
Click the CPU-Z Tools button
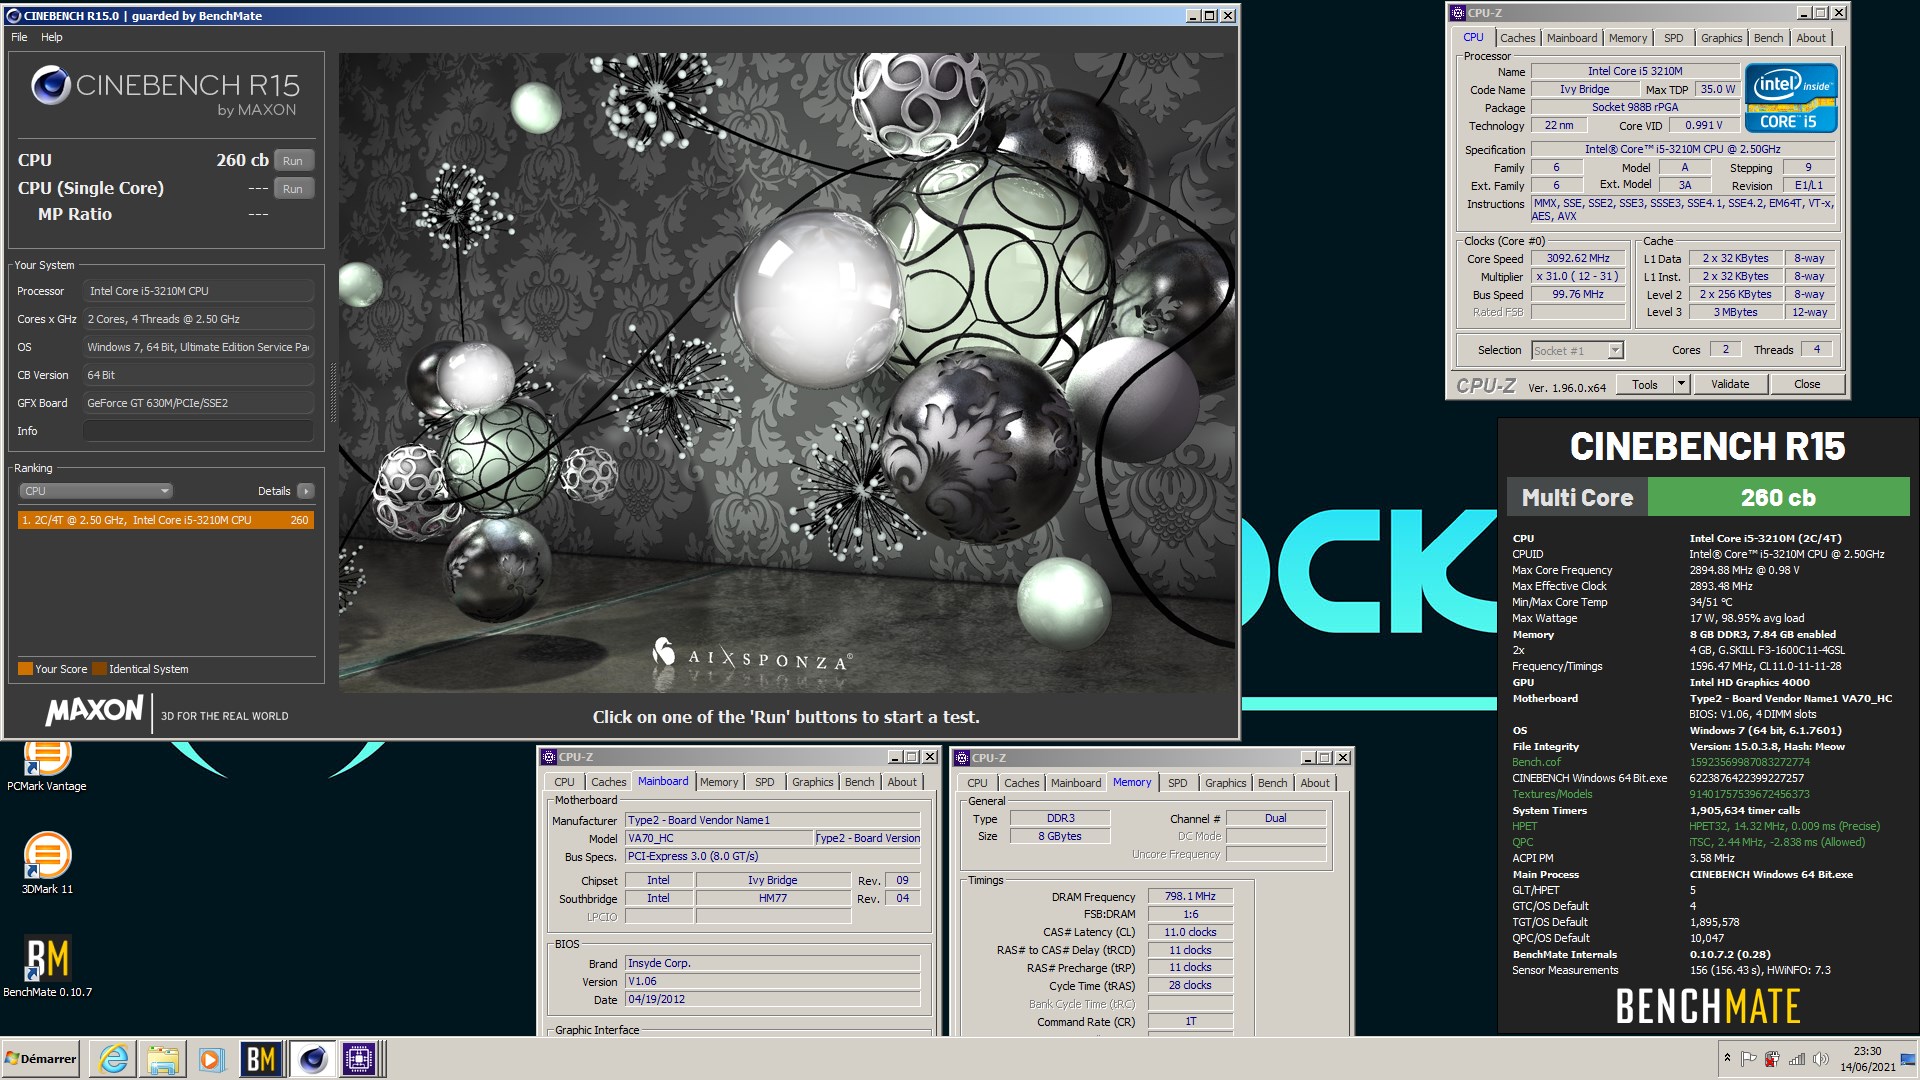[1644, 384]
